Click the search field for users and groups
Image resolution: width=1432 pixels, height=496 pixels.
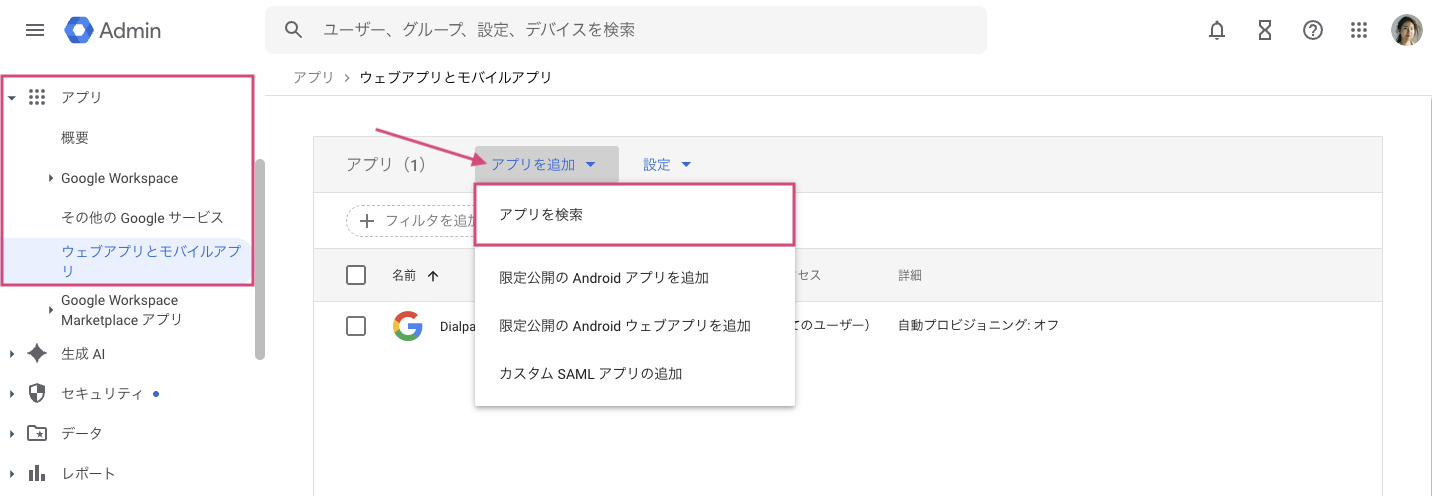[640, 30]
